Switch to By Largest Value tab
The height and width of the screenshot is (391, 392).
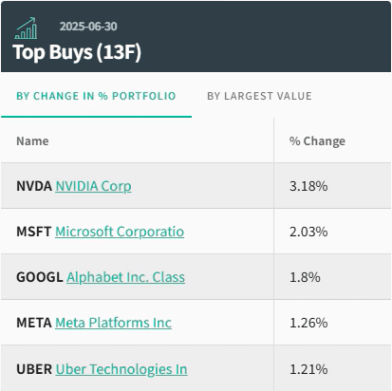[x=259, y=96]
